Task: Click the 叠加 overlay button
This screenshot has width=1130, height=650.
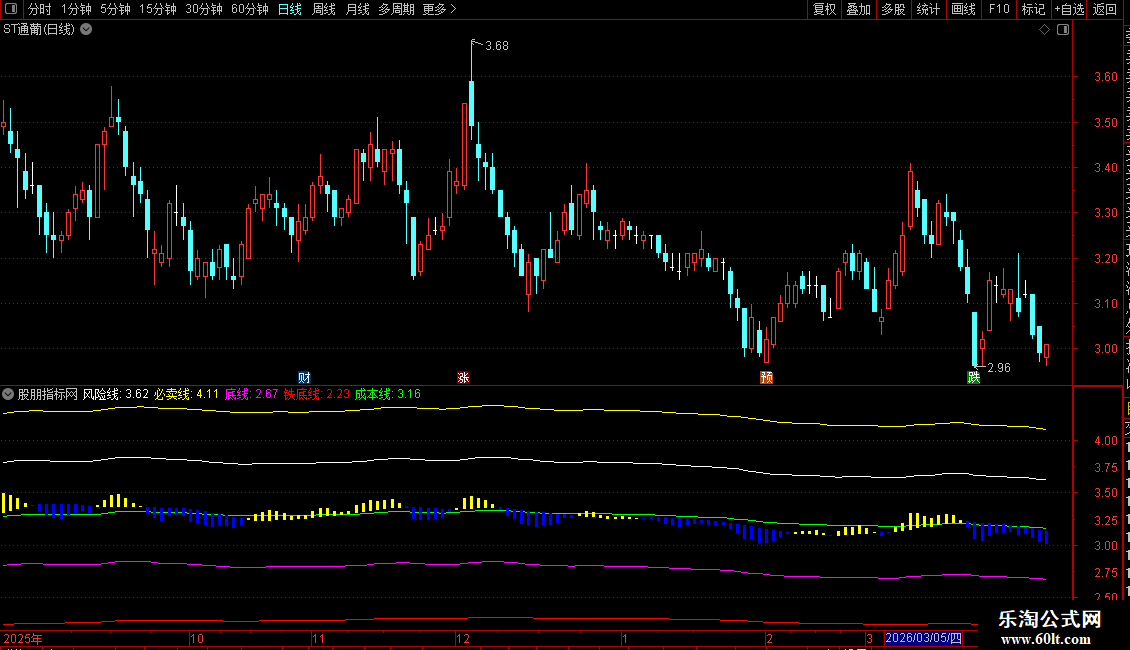Action: tap(858, 9)
